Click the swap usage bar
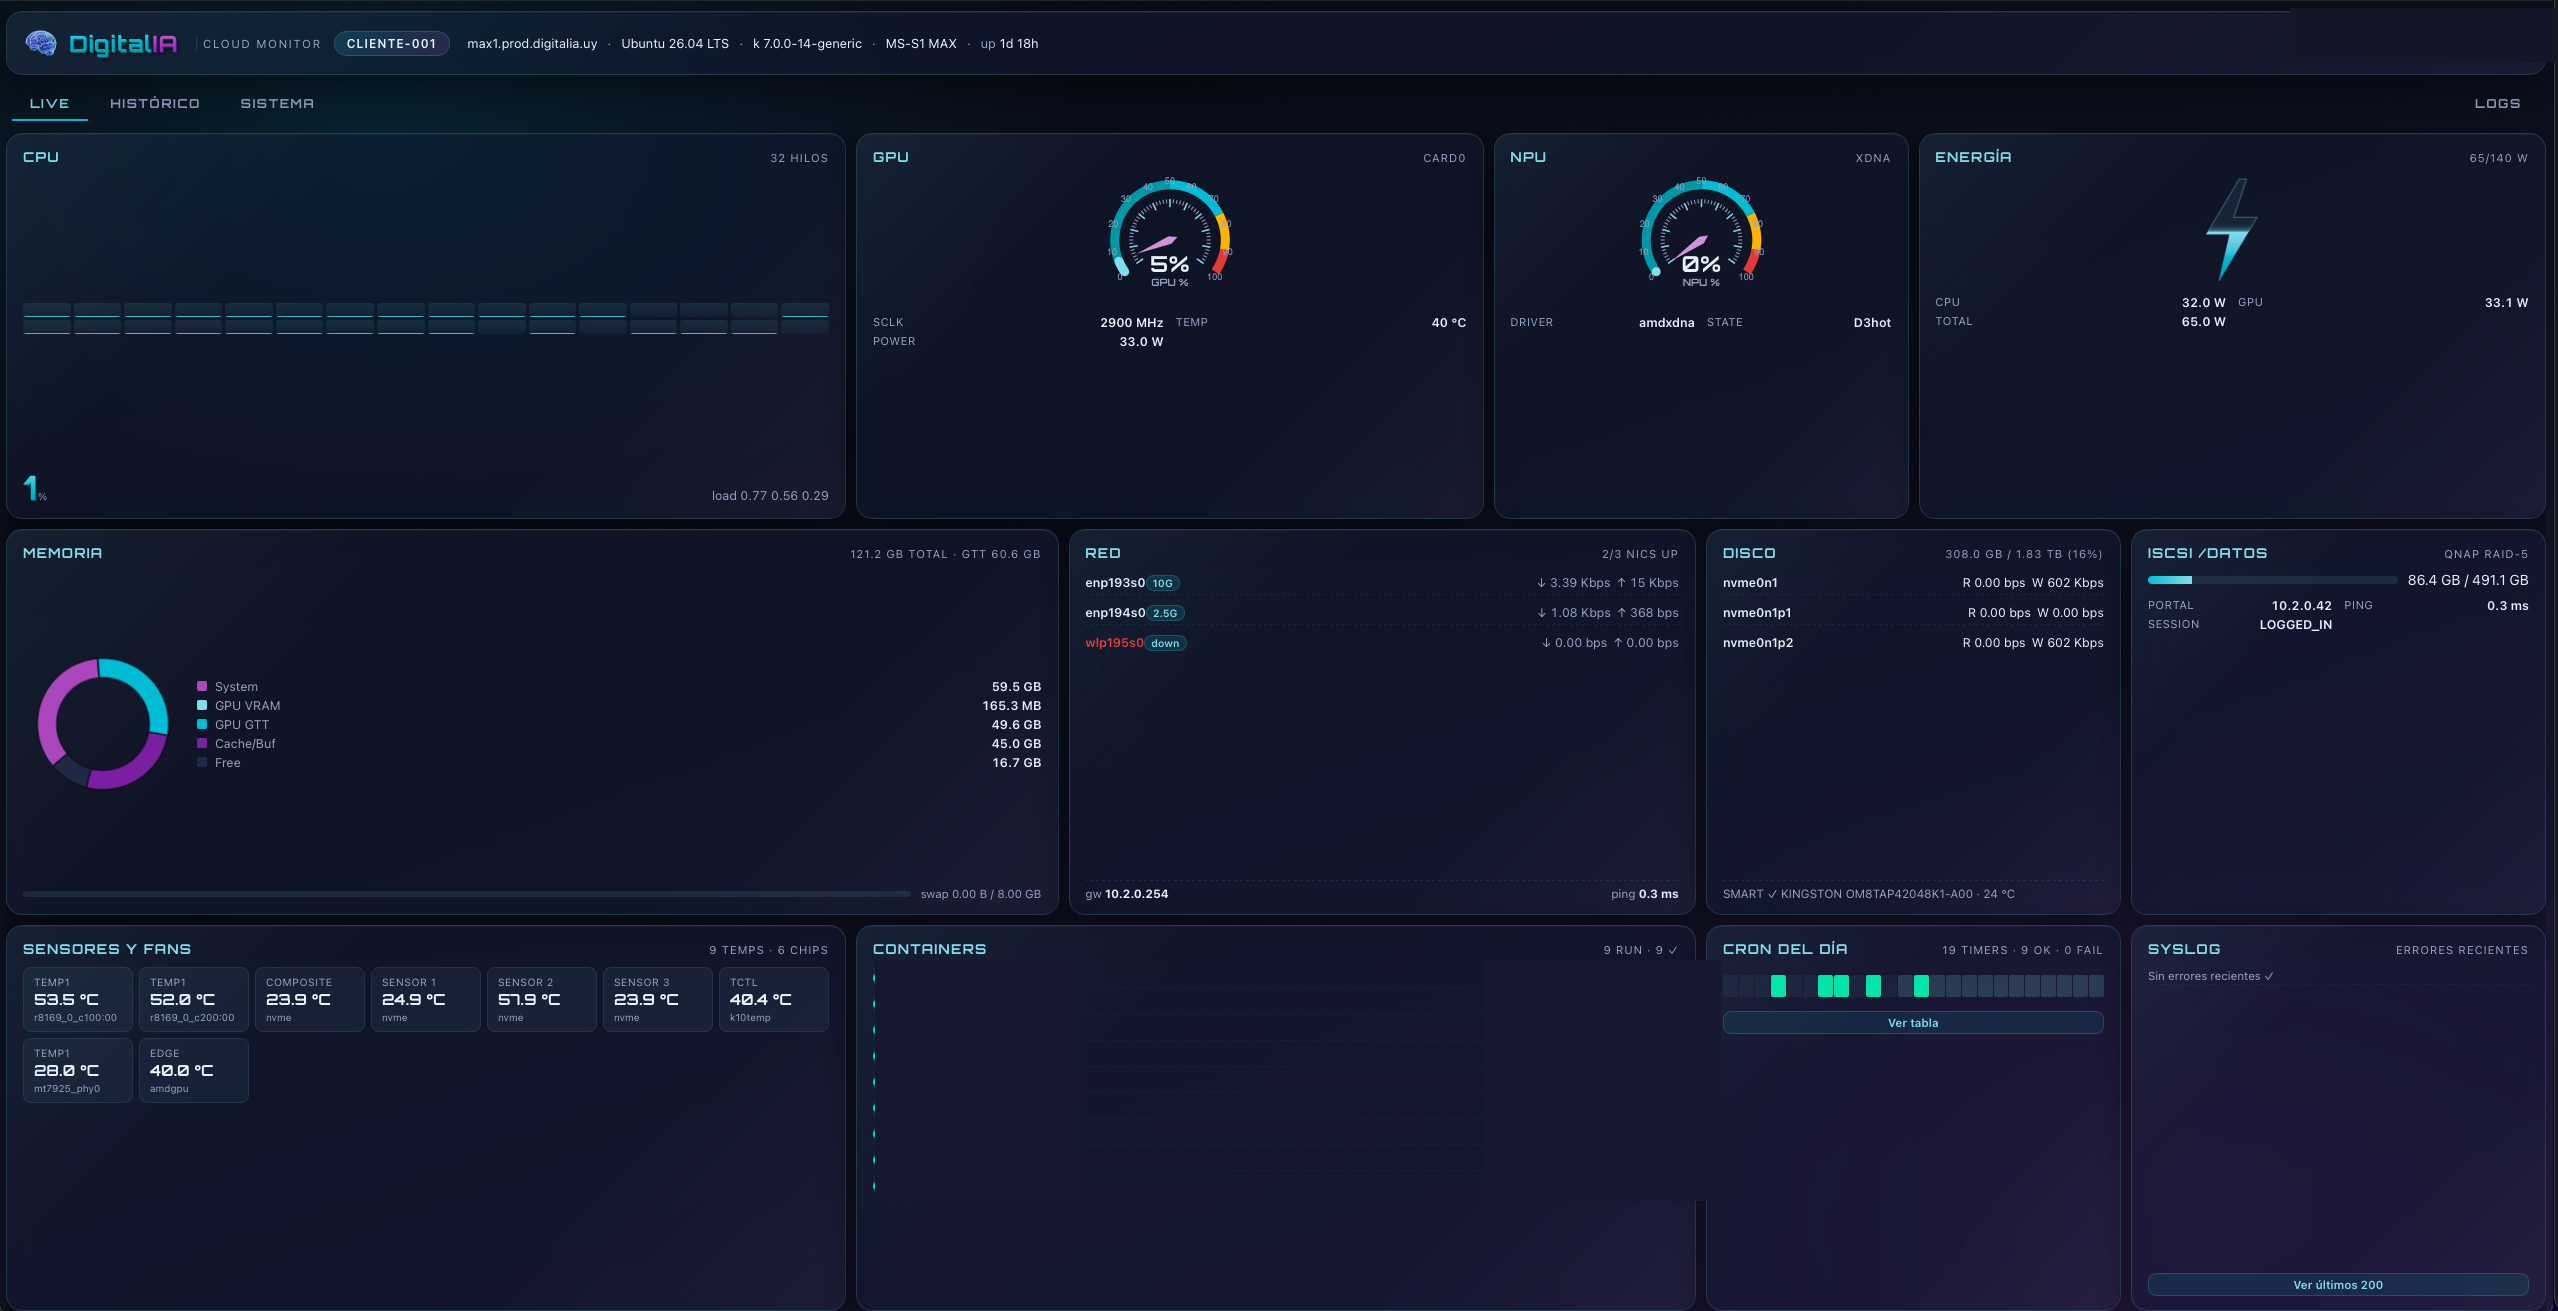This screenshot has height=1311, width=2558. (466, 894)
